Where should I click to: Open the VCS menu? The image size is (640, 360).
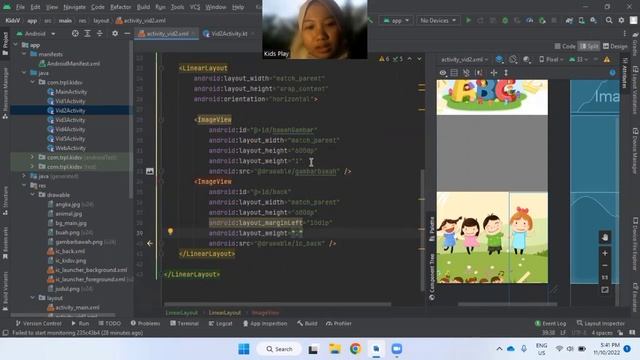click(195, 7)
